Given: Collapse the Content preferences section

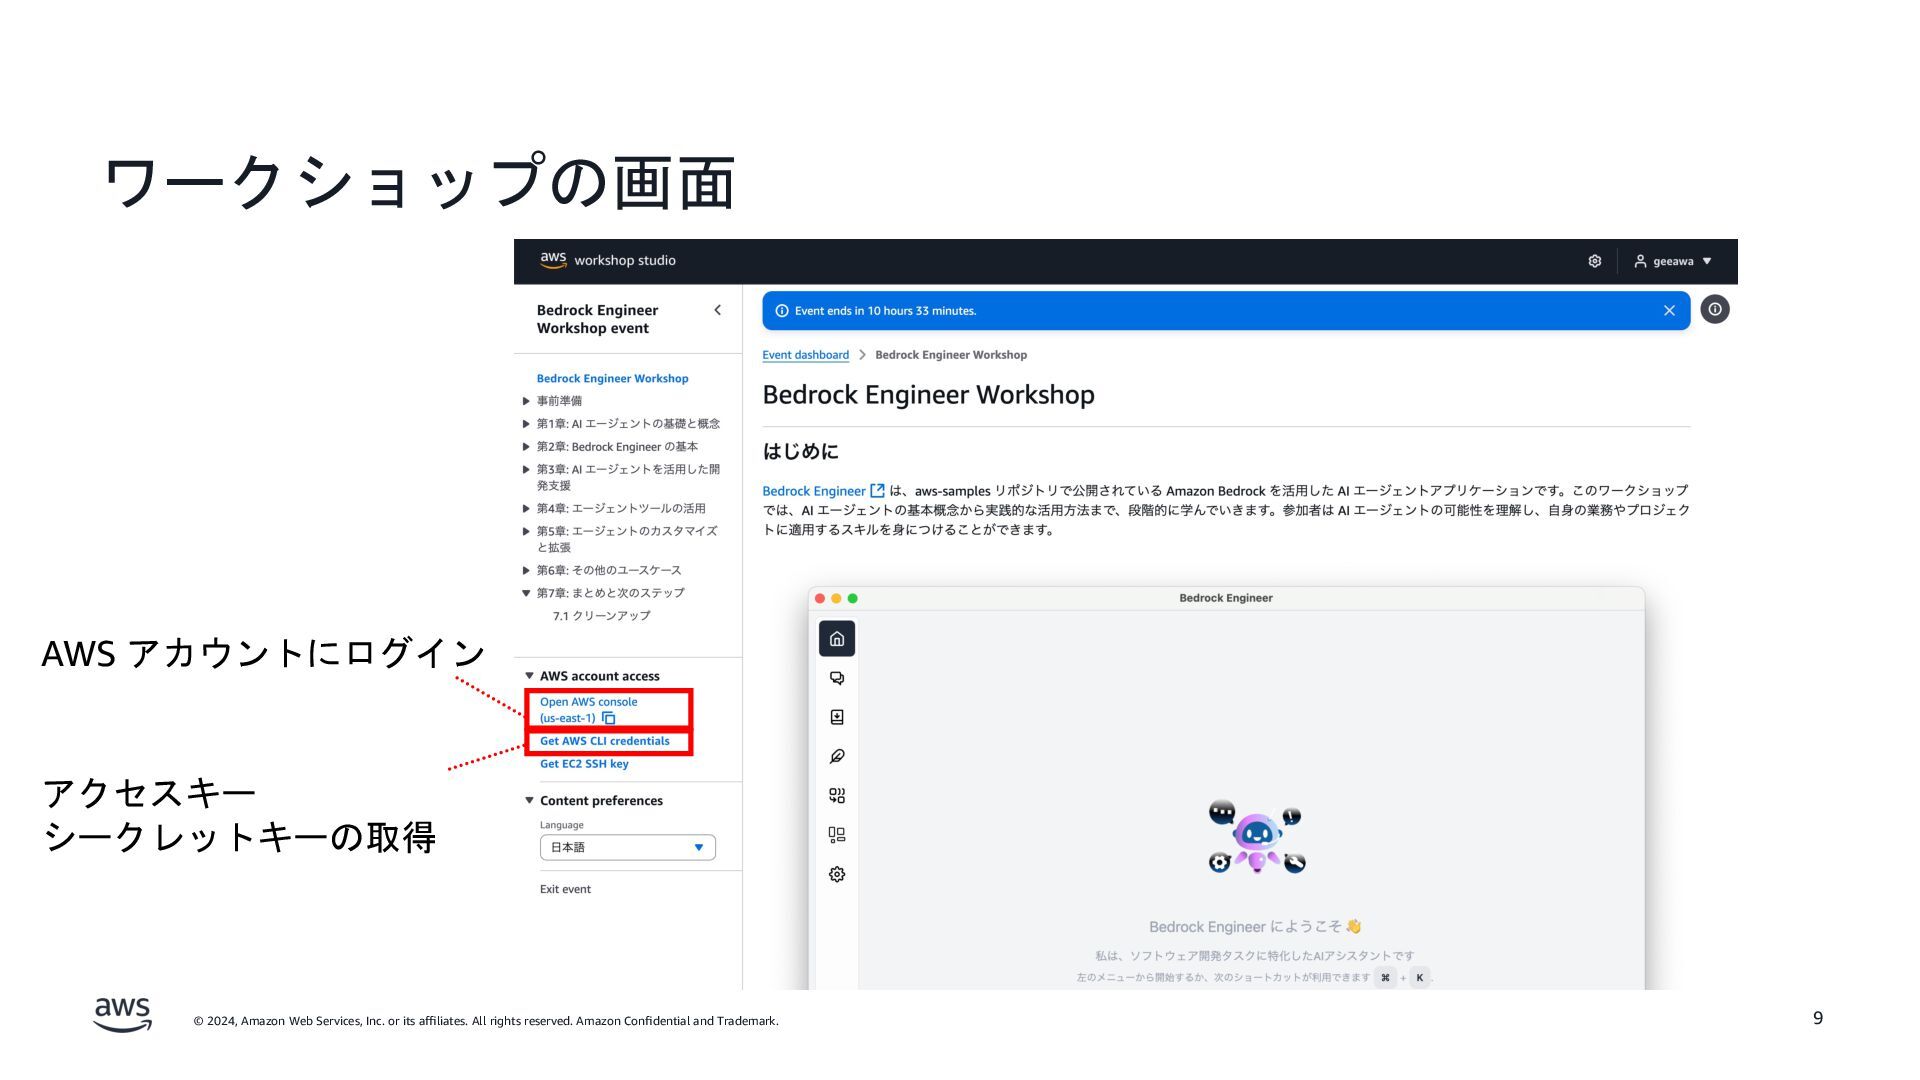Looking at the screenshot, I should [529, 800].
